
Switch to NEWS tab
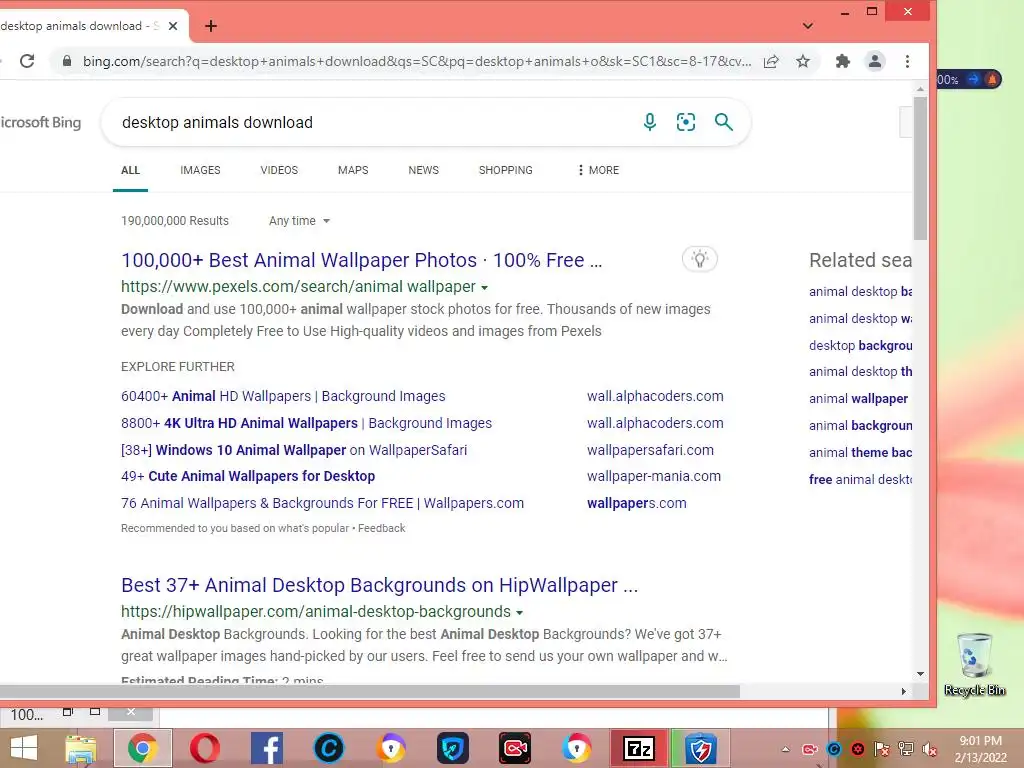423,170
